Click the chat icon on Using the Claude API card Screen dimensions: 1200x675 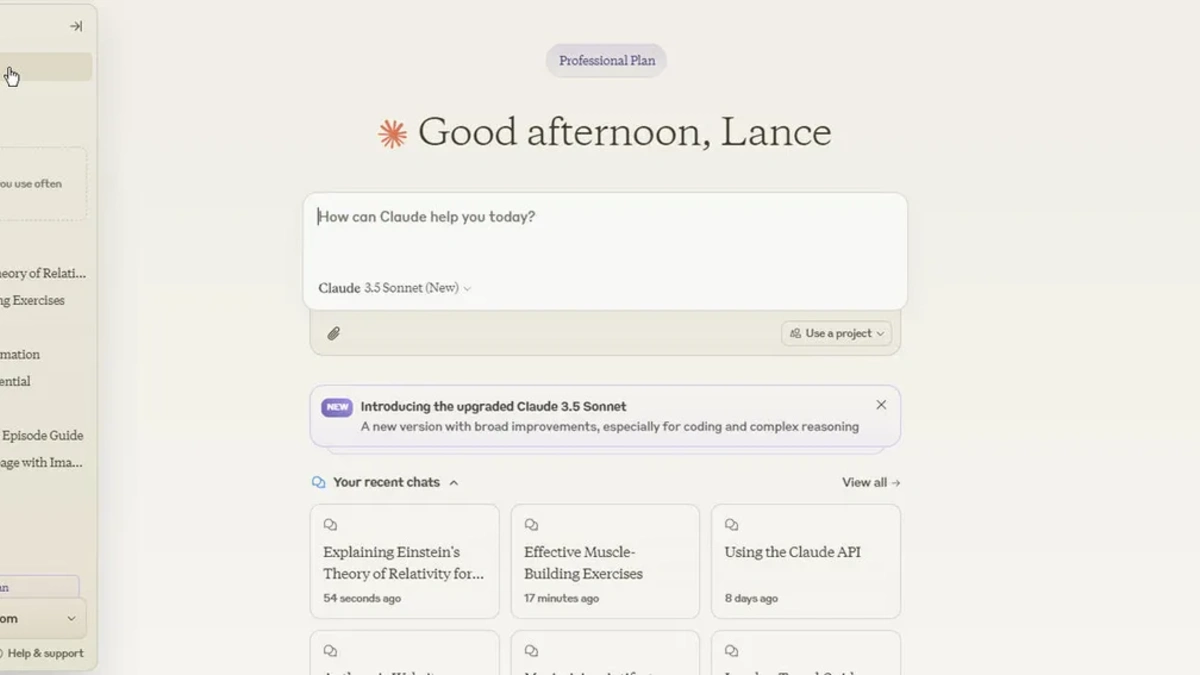731,523
